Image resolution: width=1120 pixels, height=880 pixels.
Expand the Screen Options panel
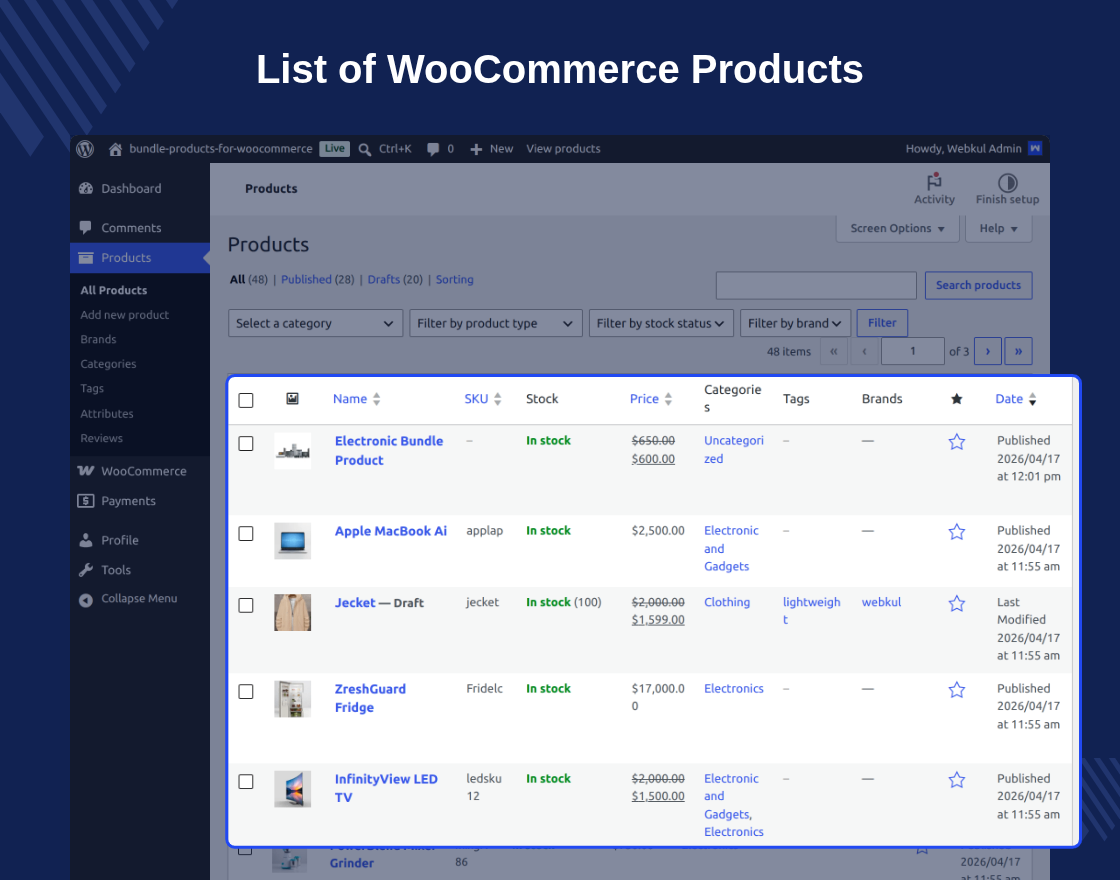tap(897, 229)
